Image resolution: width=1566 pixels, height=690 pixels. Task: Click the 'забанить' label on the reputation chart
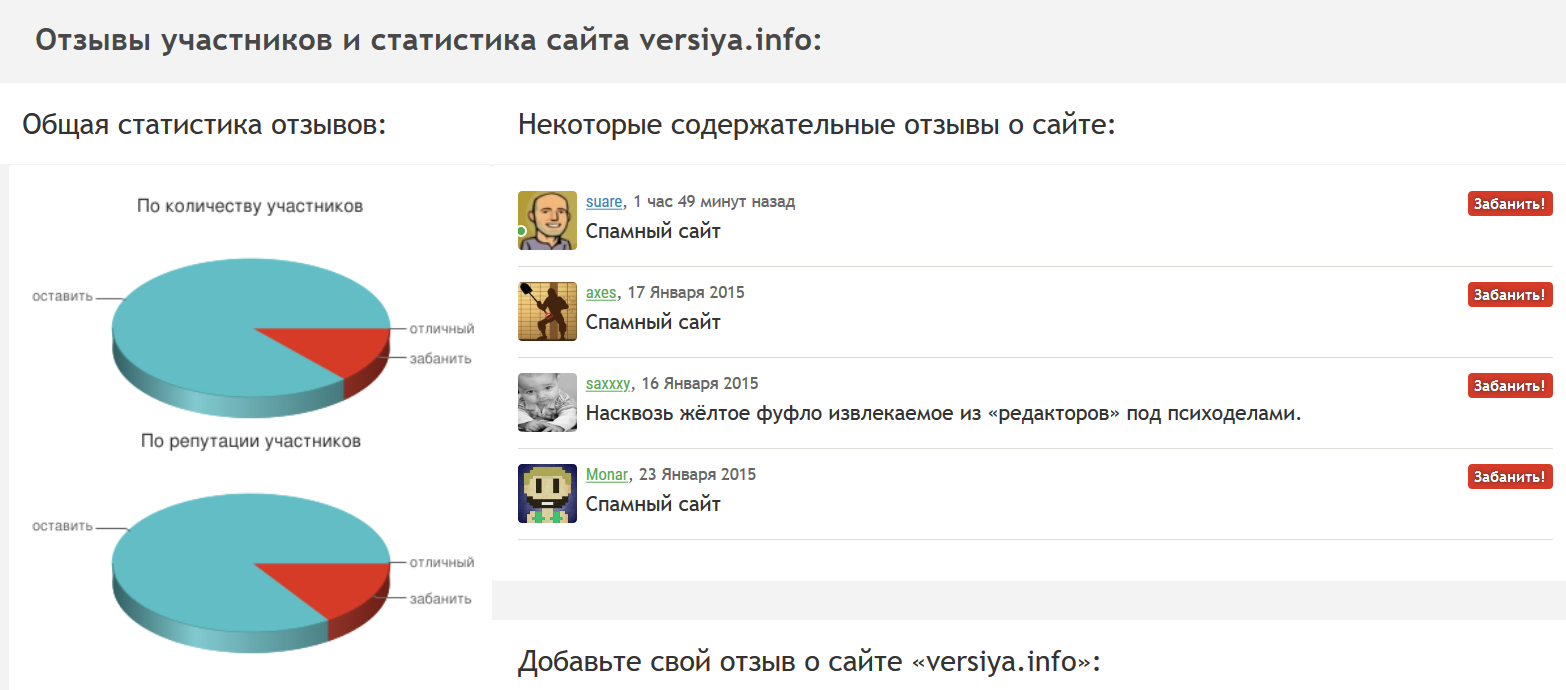click(440, 599)
